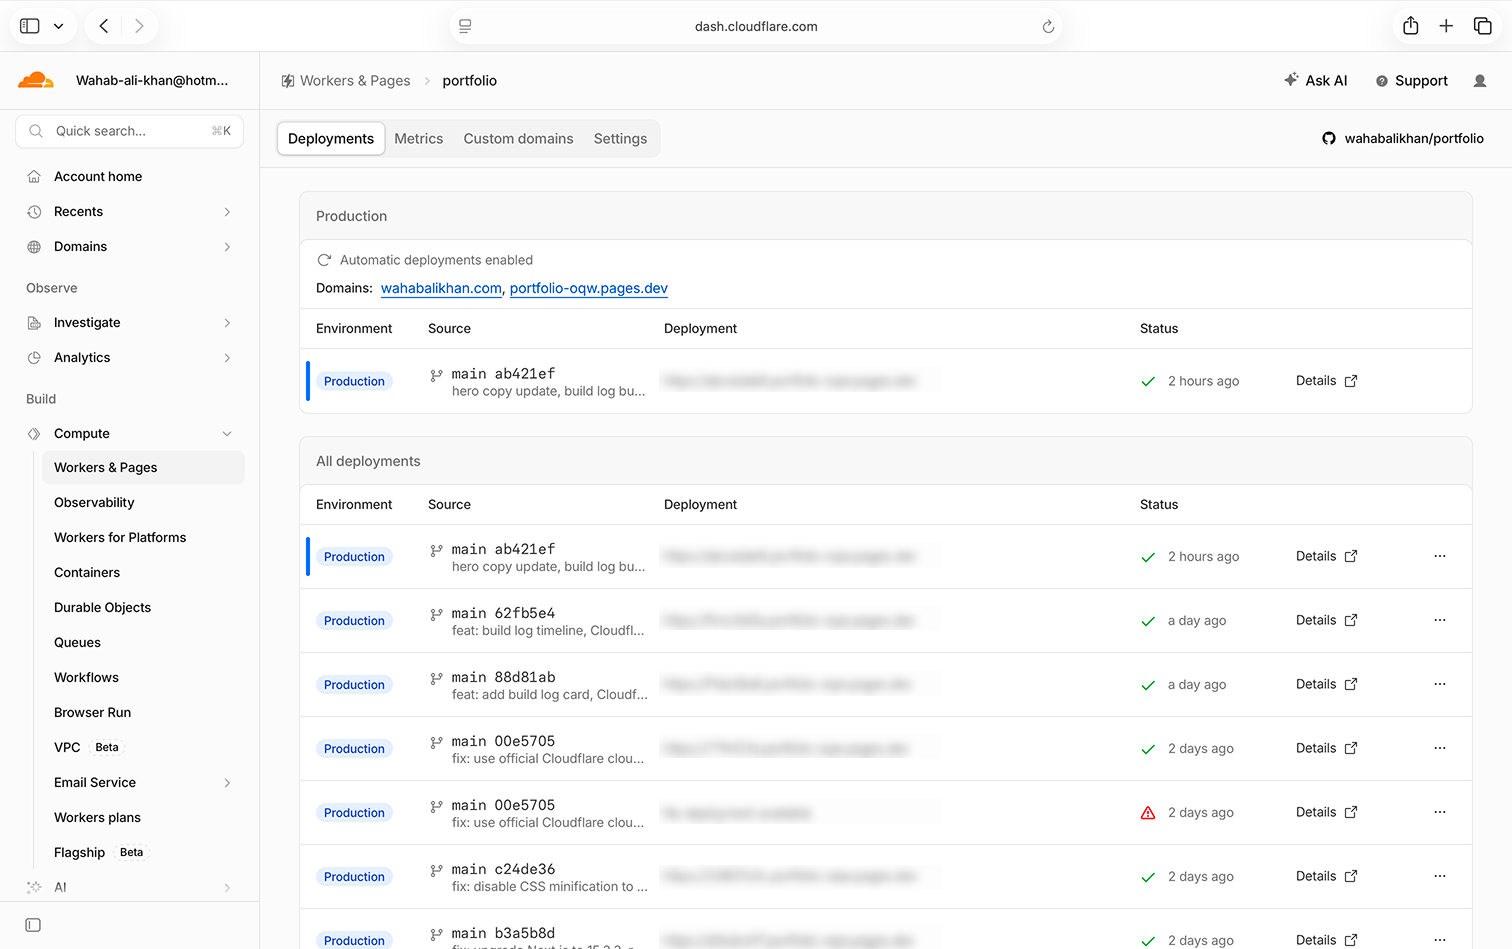The width and height of the screenshot is (1512, 949).
Task: Open Details for the Production section's ab421ef deployment
Action: click(x=1327, y=381)
